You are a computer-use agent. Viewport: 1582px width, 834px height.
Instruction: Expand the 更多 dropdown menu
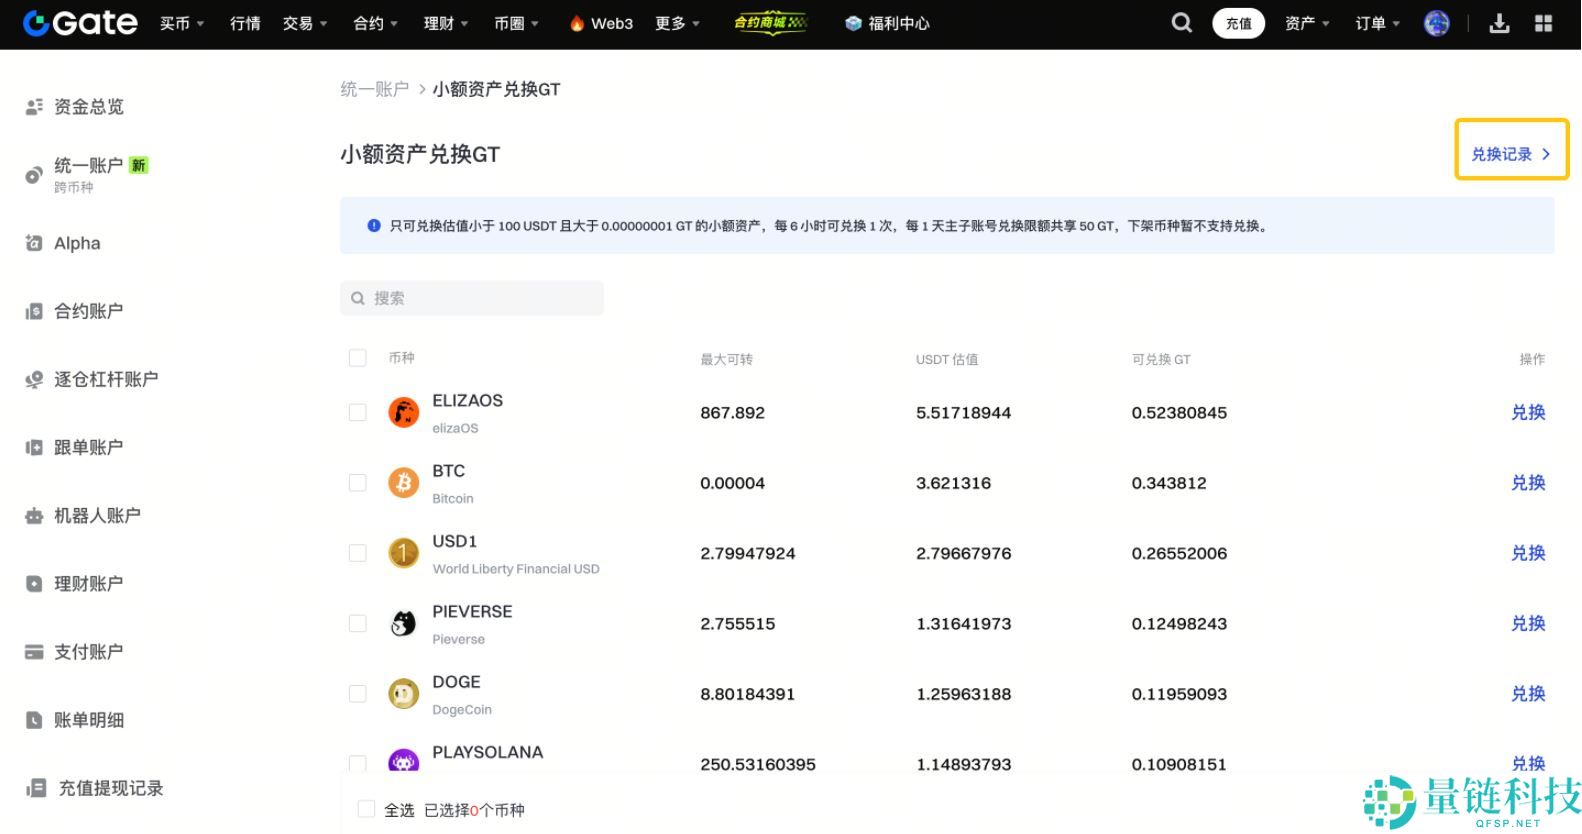coord(678,23)
